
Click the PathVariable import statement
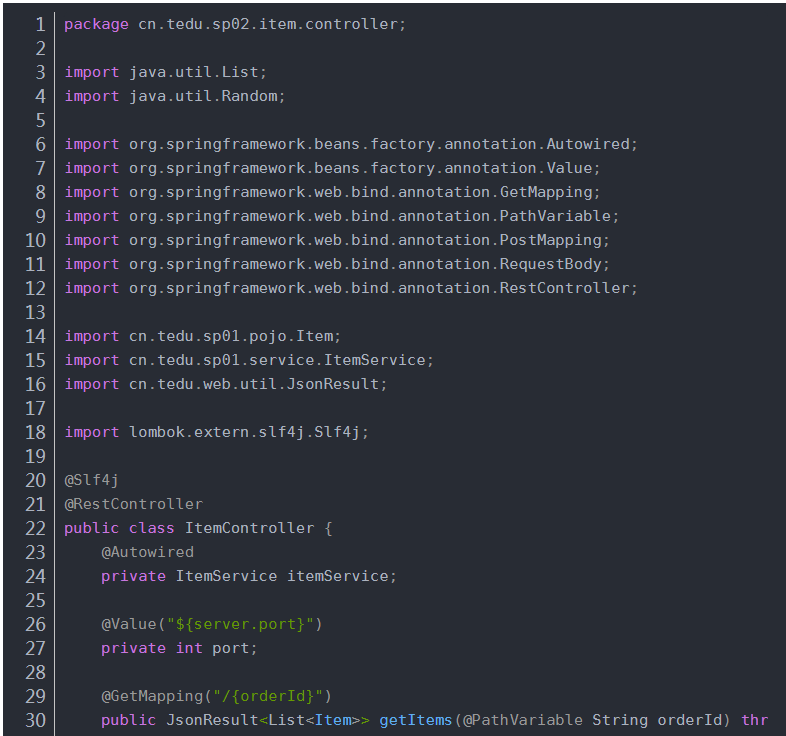pos(341,216)
